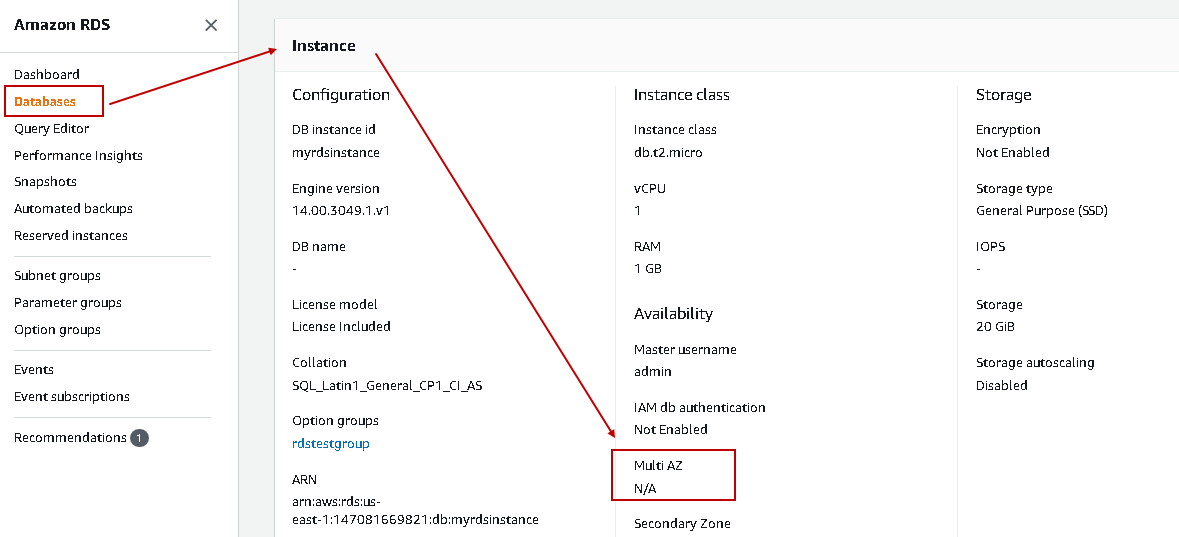Image resolution: width=1179 pixels, height=537 pixels.
Task: Click the db.t2.micro instance class value
Action: click(x=668, y=153)
